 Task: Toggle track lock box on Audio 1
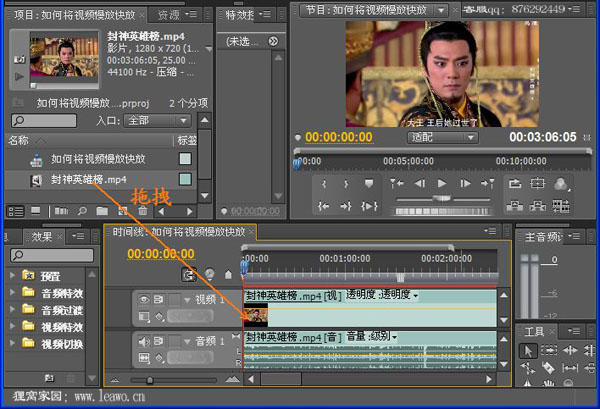[x=174, y=341]
